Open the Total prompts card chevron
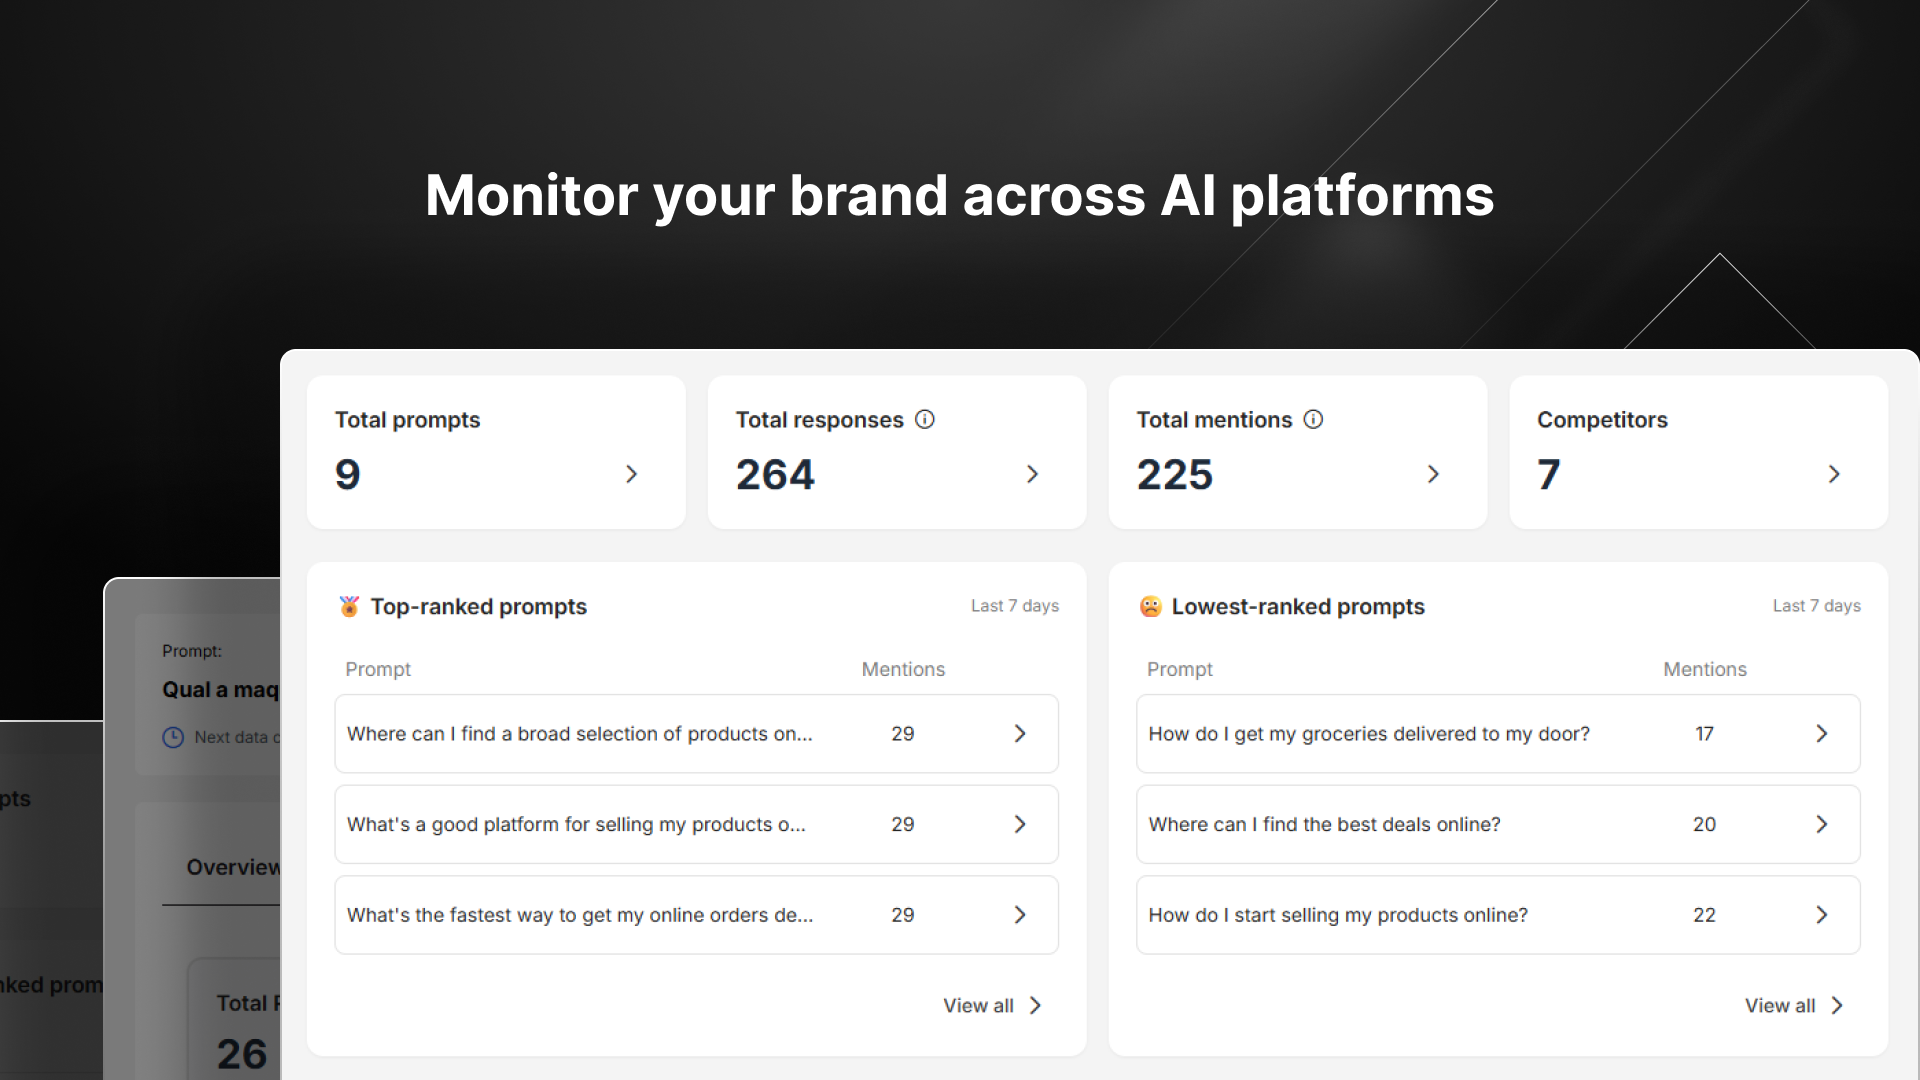Viewport: 1920px width, 1080px height. click(x=631, y=474)
